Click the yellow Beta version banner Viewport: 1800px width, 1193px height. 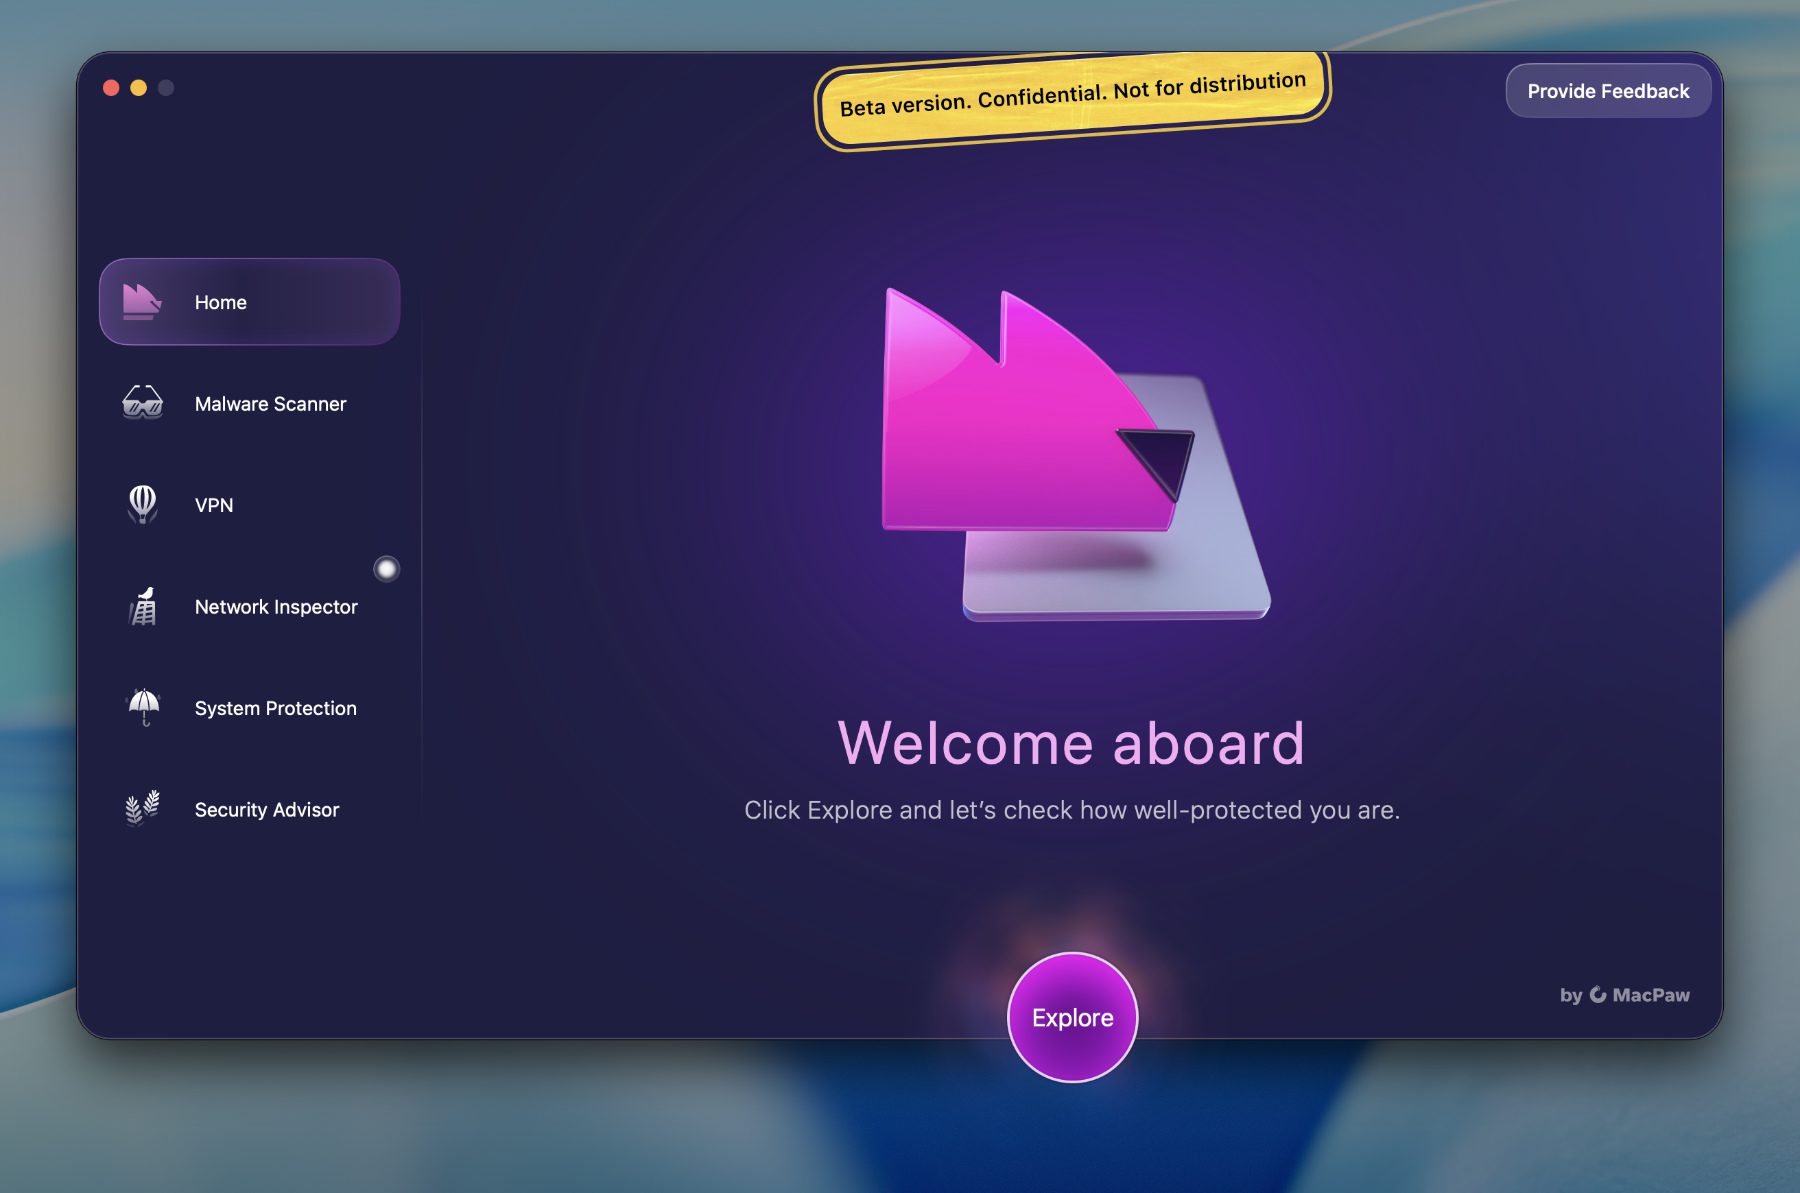[x=1072, y=96]
